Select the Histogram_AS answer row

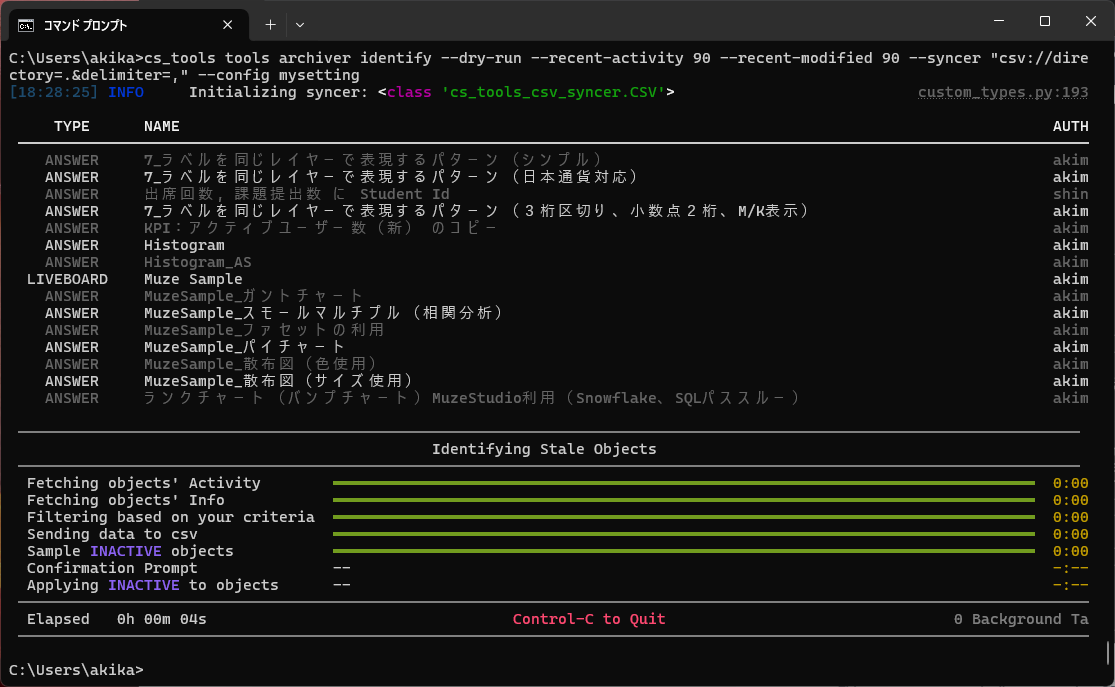[197, 262]
